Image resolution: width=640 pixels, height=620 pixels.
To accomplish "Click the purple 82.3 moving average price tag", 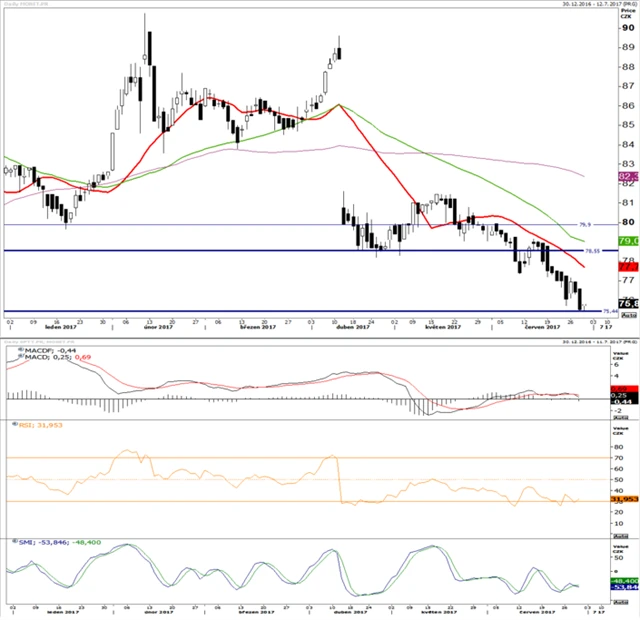I will point(629,176).
